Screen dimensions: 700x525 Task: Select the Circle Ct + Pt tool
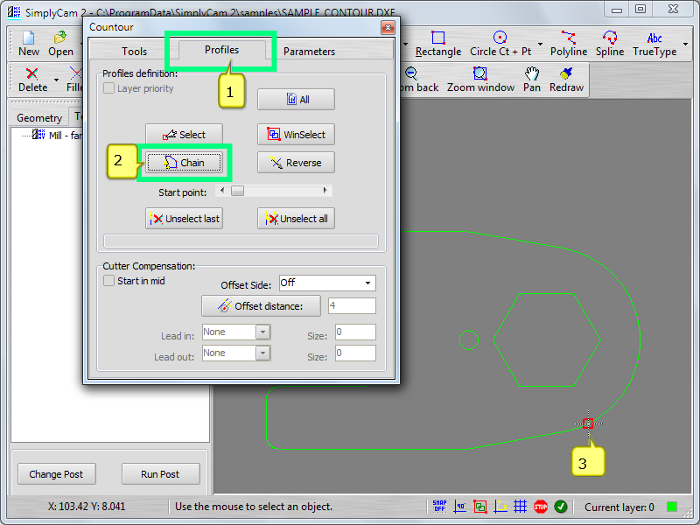[500, 44]
